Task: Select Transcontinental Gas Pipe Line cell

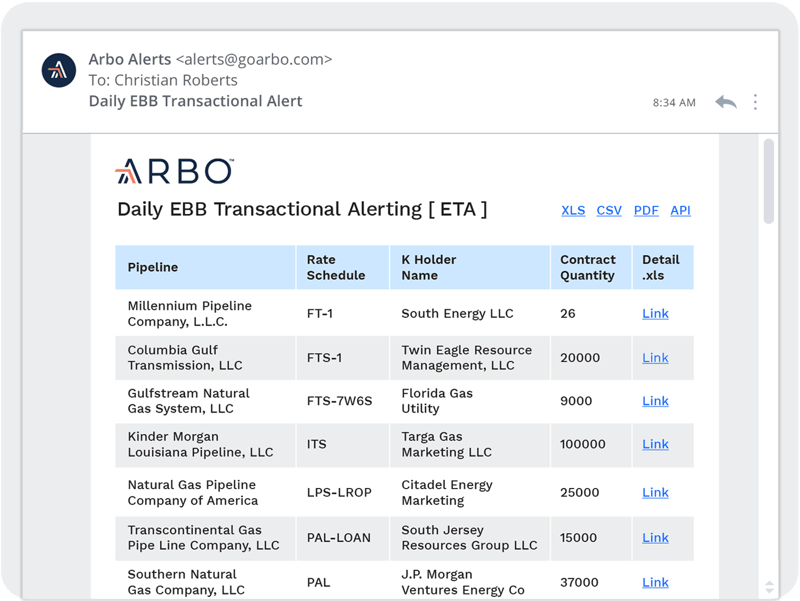Action: [x=204, y=538]
